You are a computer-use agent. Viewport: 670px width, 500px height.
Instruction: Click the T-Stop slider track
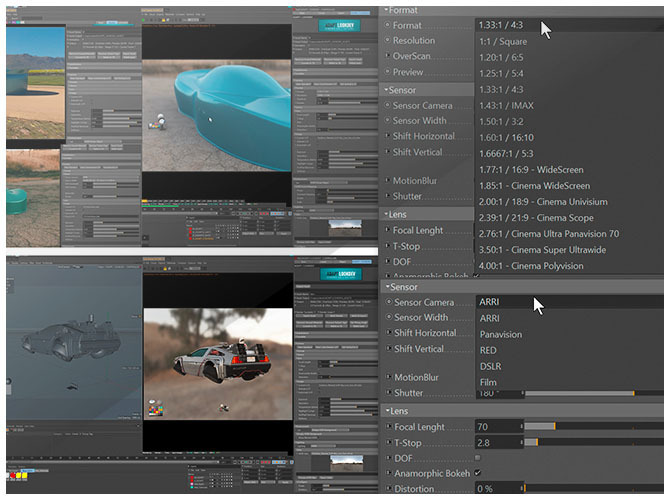594,442
